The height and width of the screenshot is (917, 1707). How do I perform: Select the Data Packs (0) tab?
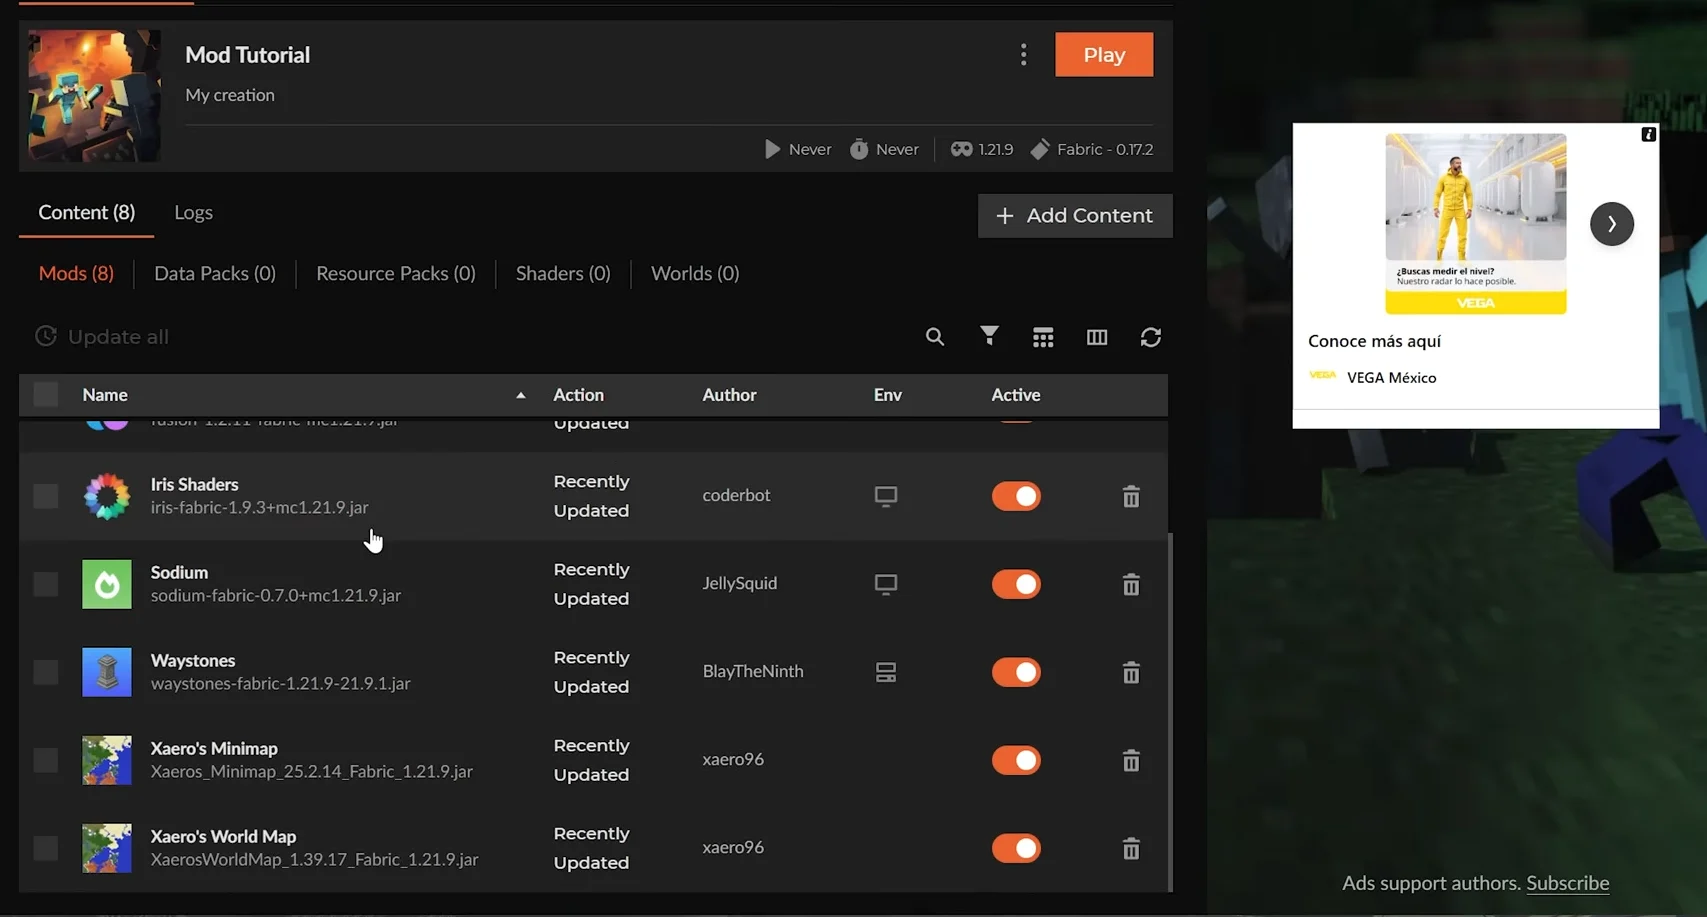(x=215, y=273)
